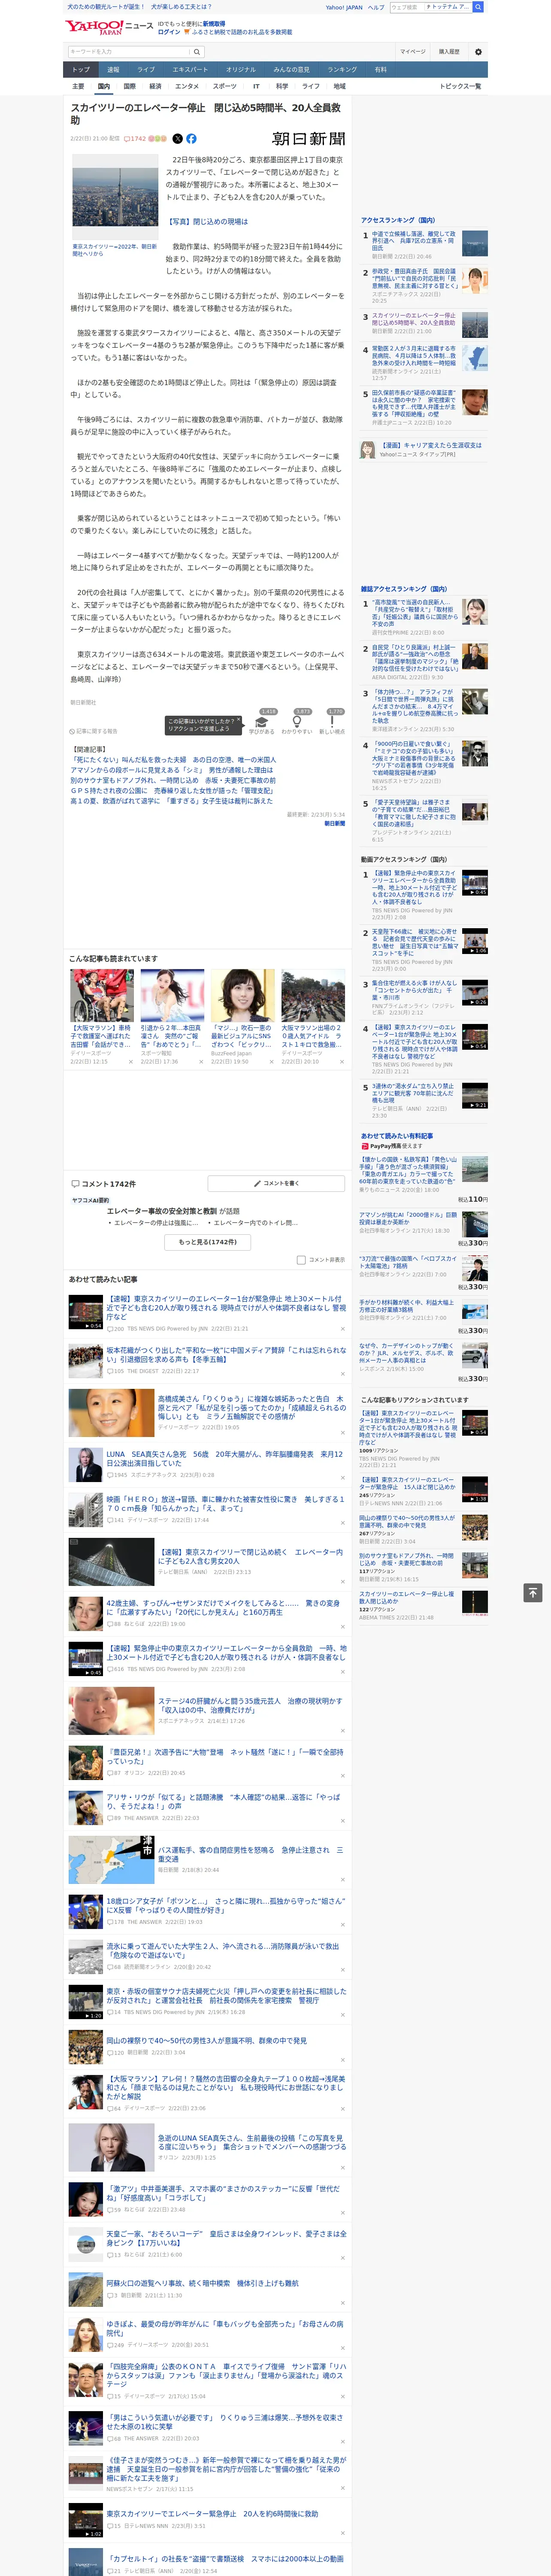551x2576 pixels.
Task: Click the ヘルプ link in header
Action: [376, 7]
